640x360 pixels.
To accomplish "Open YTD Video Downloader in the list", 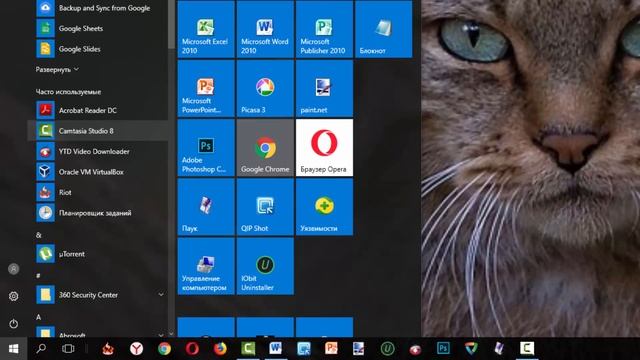I will click(x=98, y=151).
